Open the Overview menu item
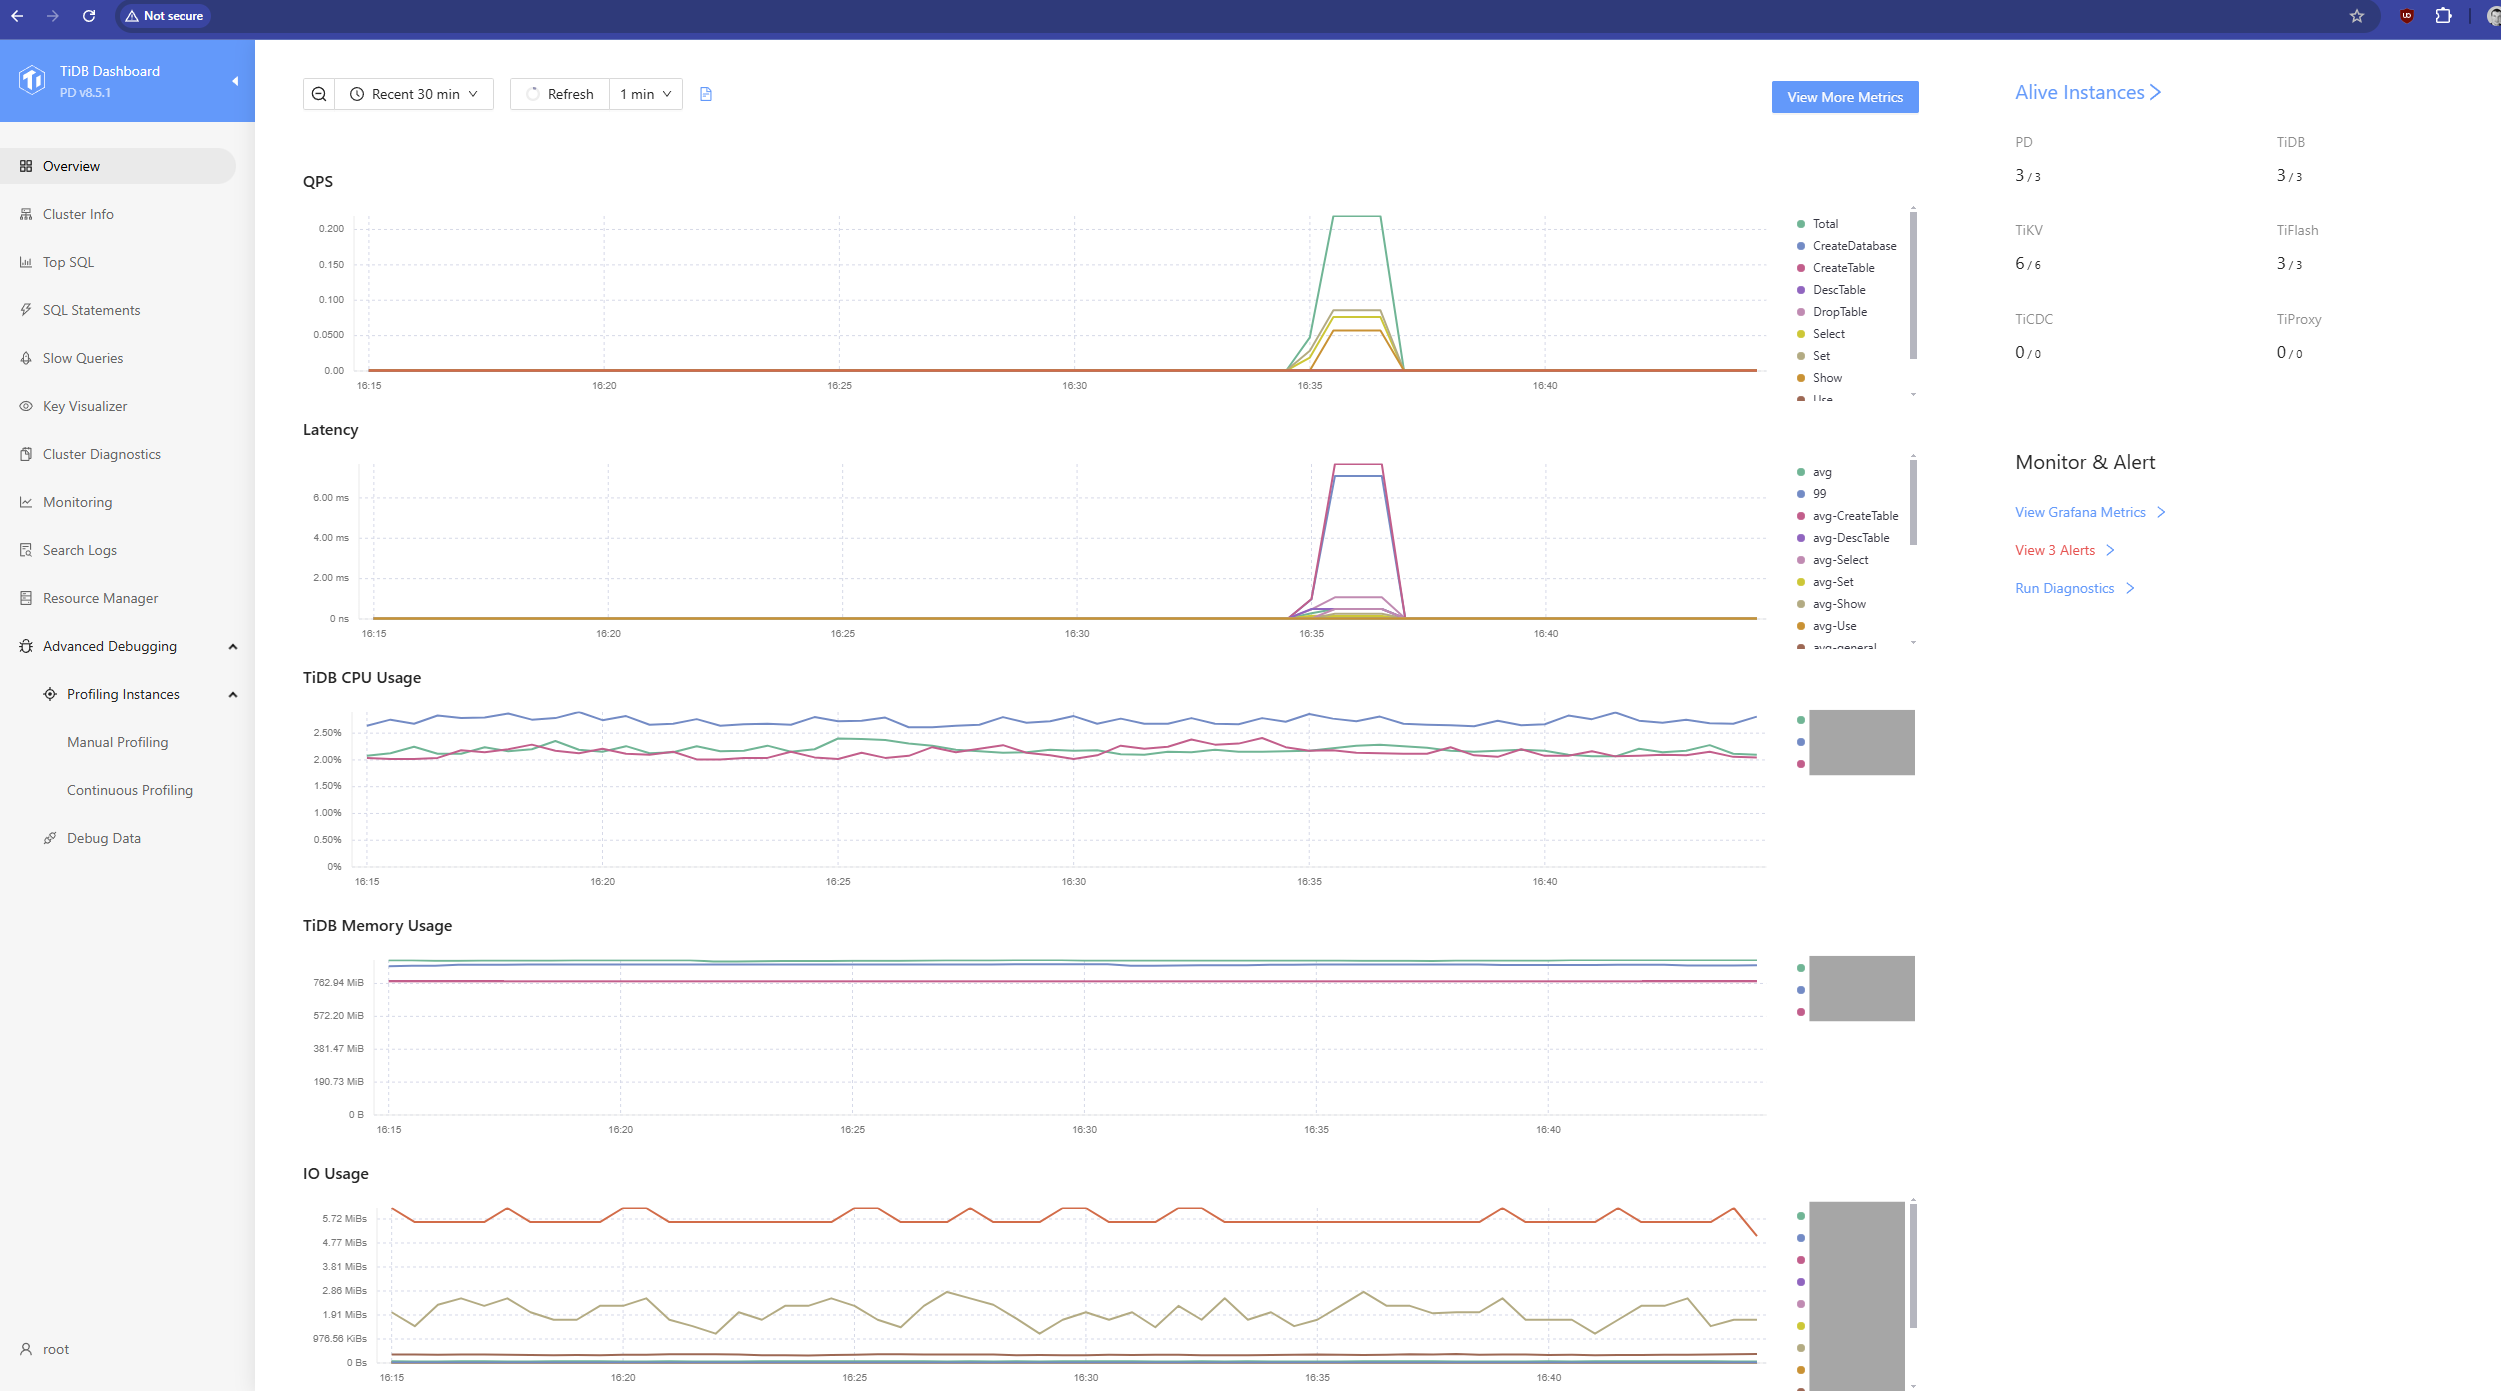 [118, 166]
